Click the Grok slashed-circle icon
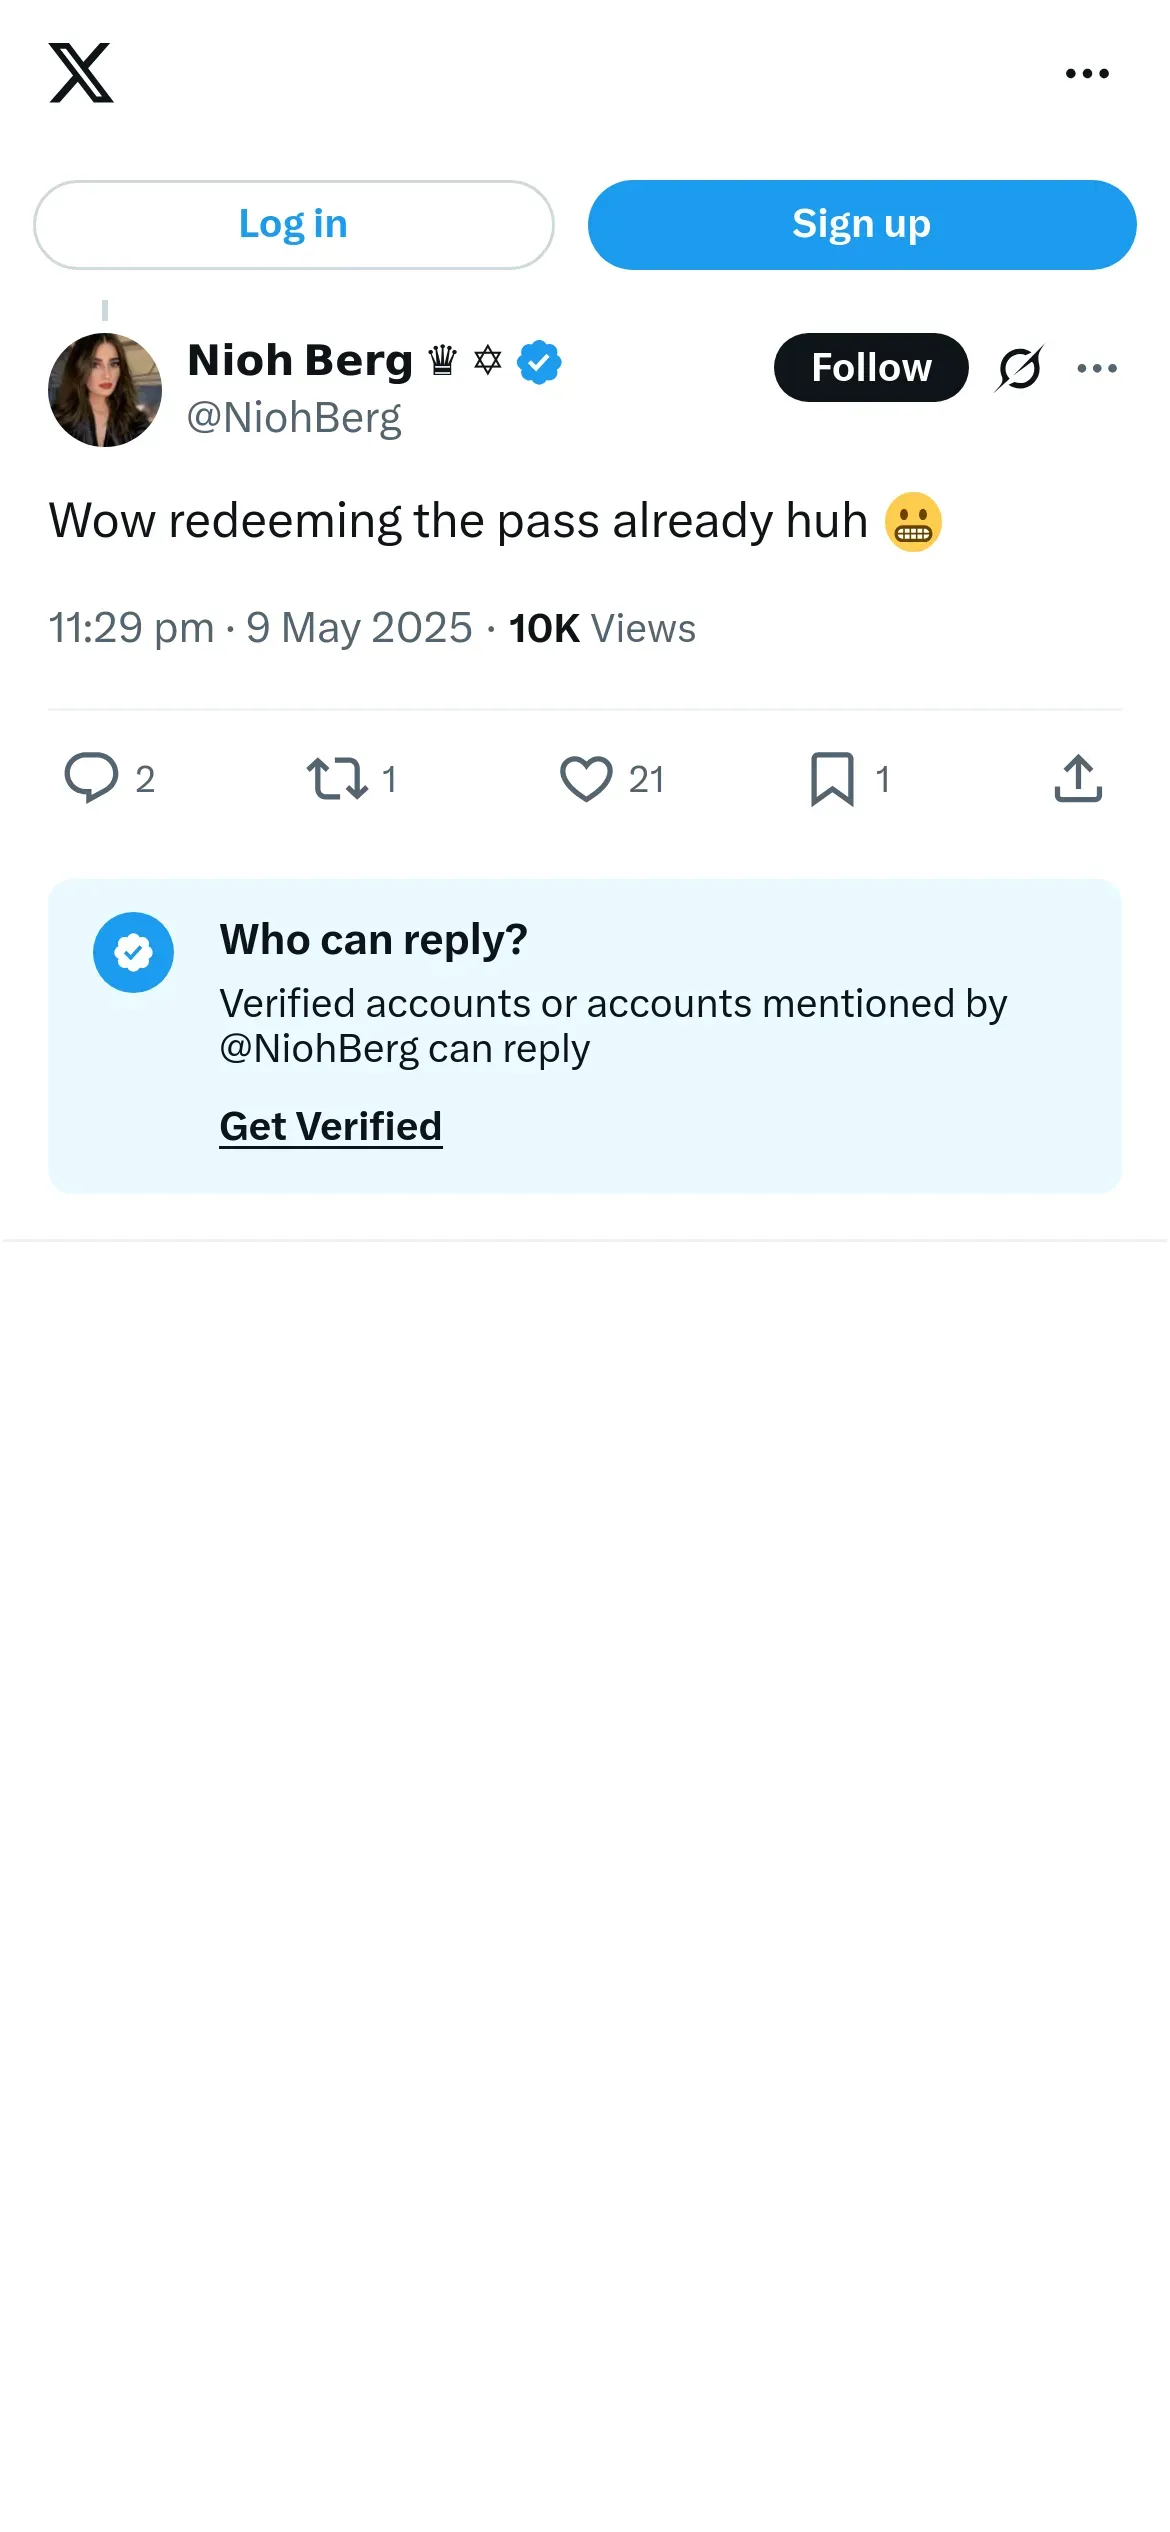 (x=1019, y=368)
